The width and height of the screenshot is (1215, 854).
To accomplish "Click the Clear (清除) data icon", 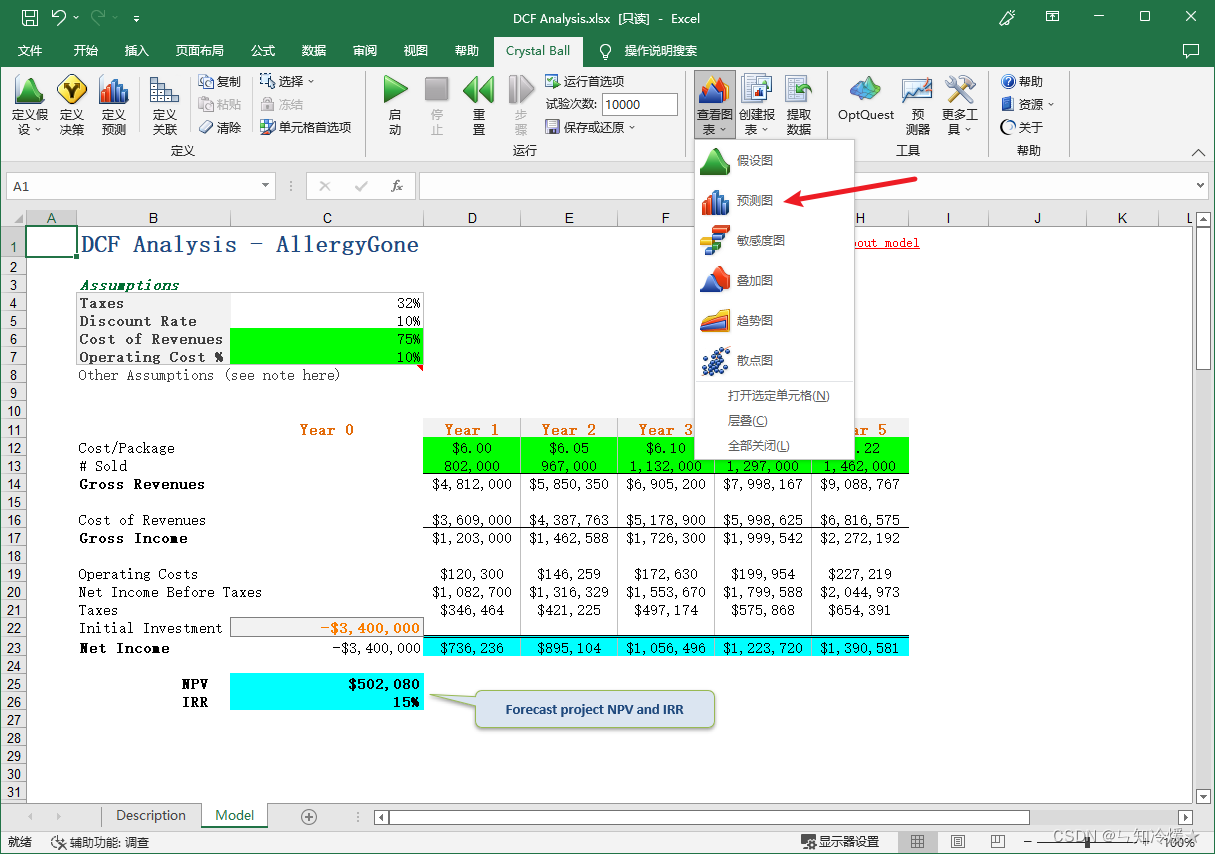I will click(219, 127).
